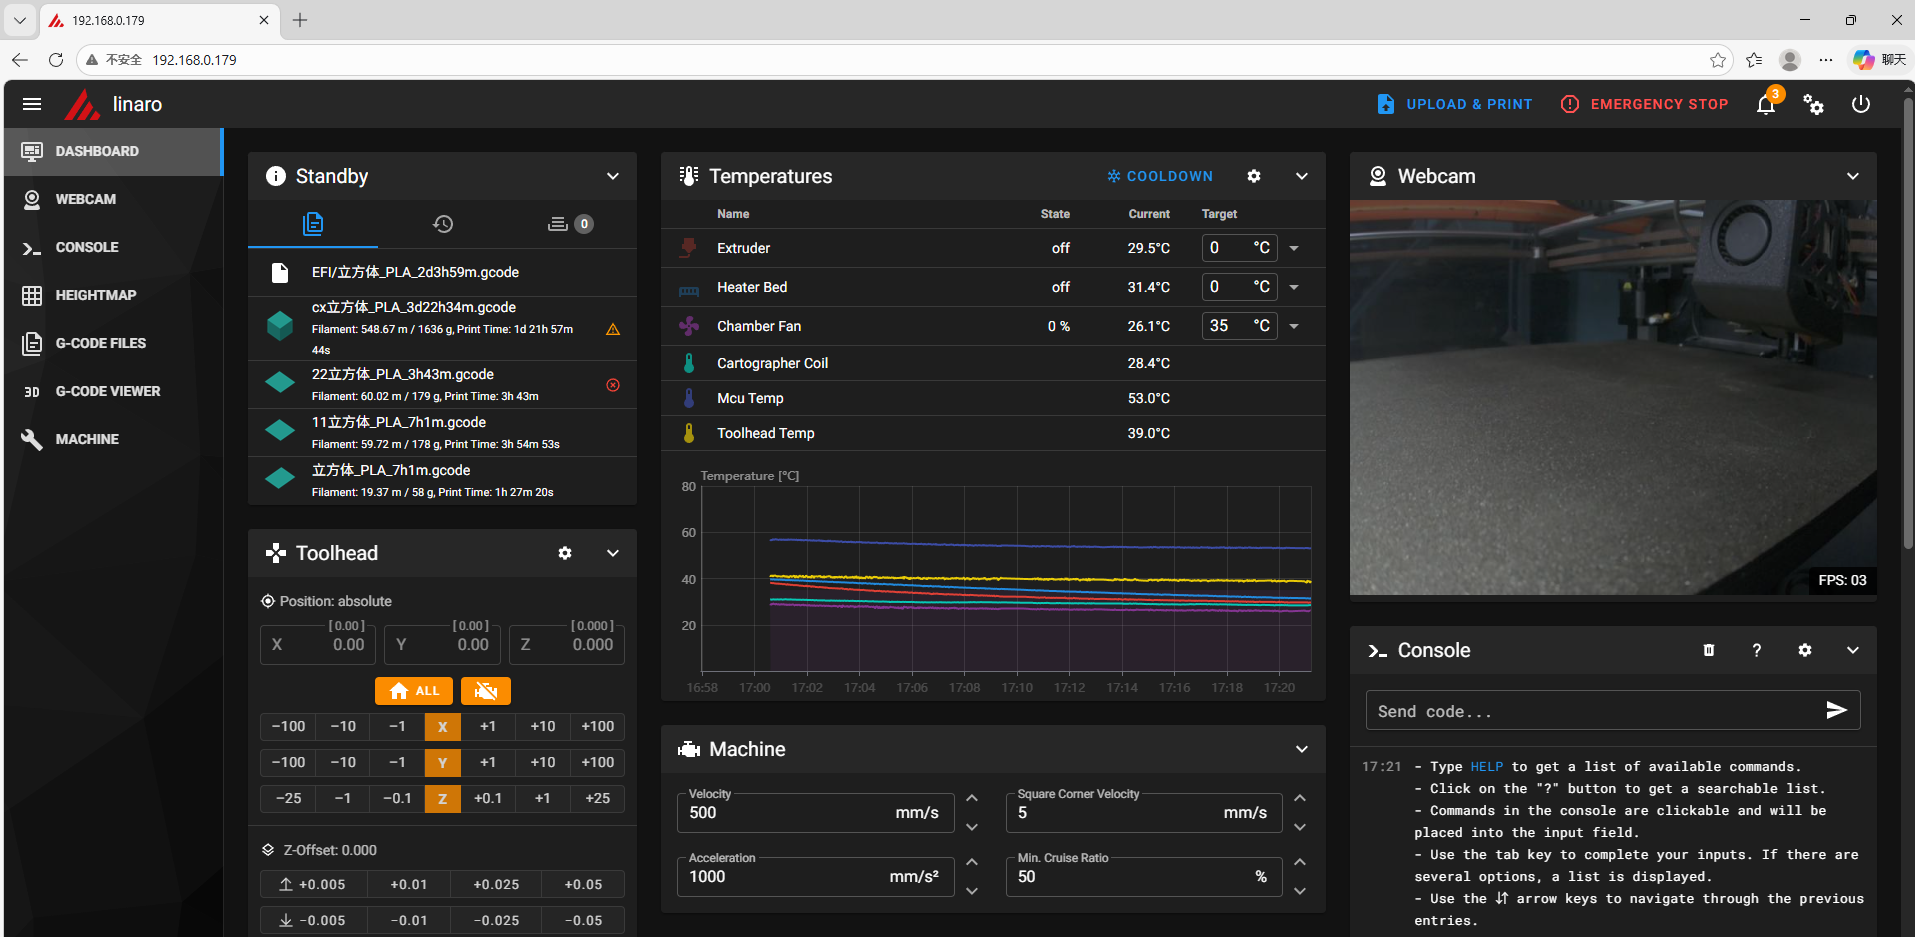
Task: Click the motors off button
Action: [486, 691]
